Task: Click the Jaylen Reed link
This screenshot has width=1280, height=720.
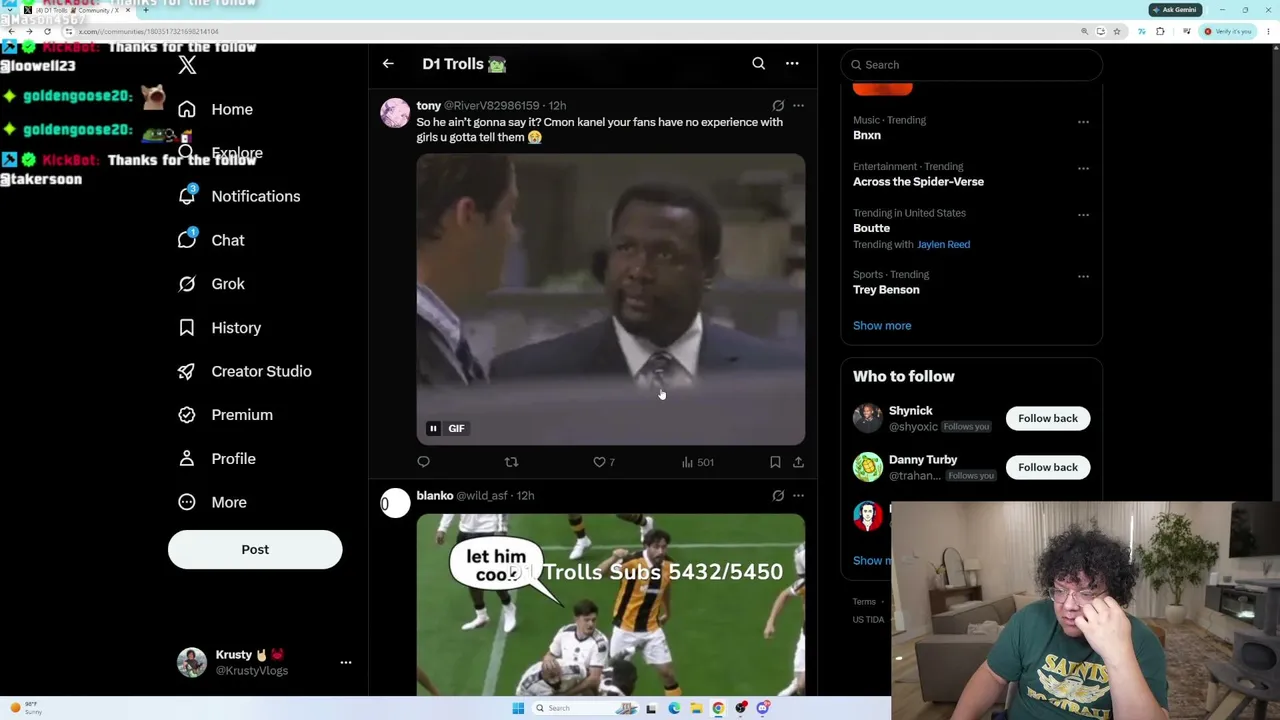Action: 943,244
